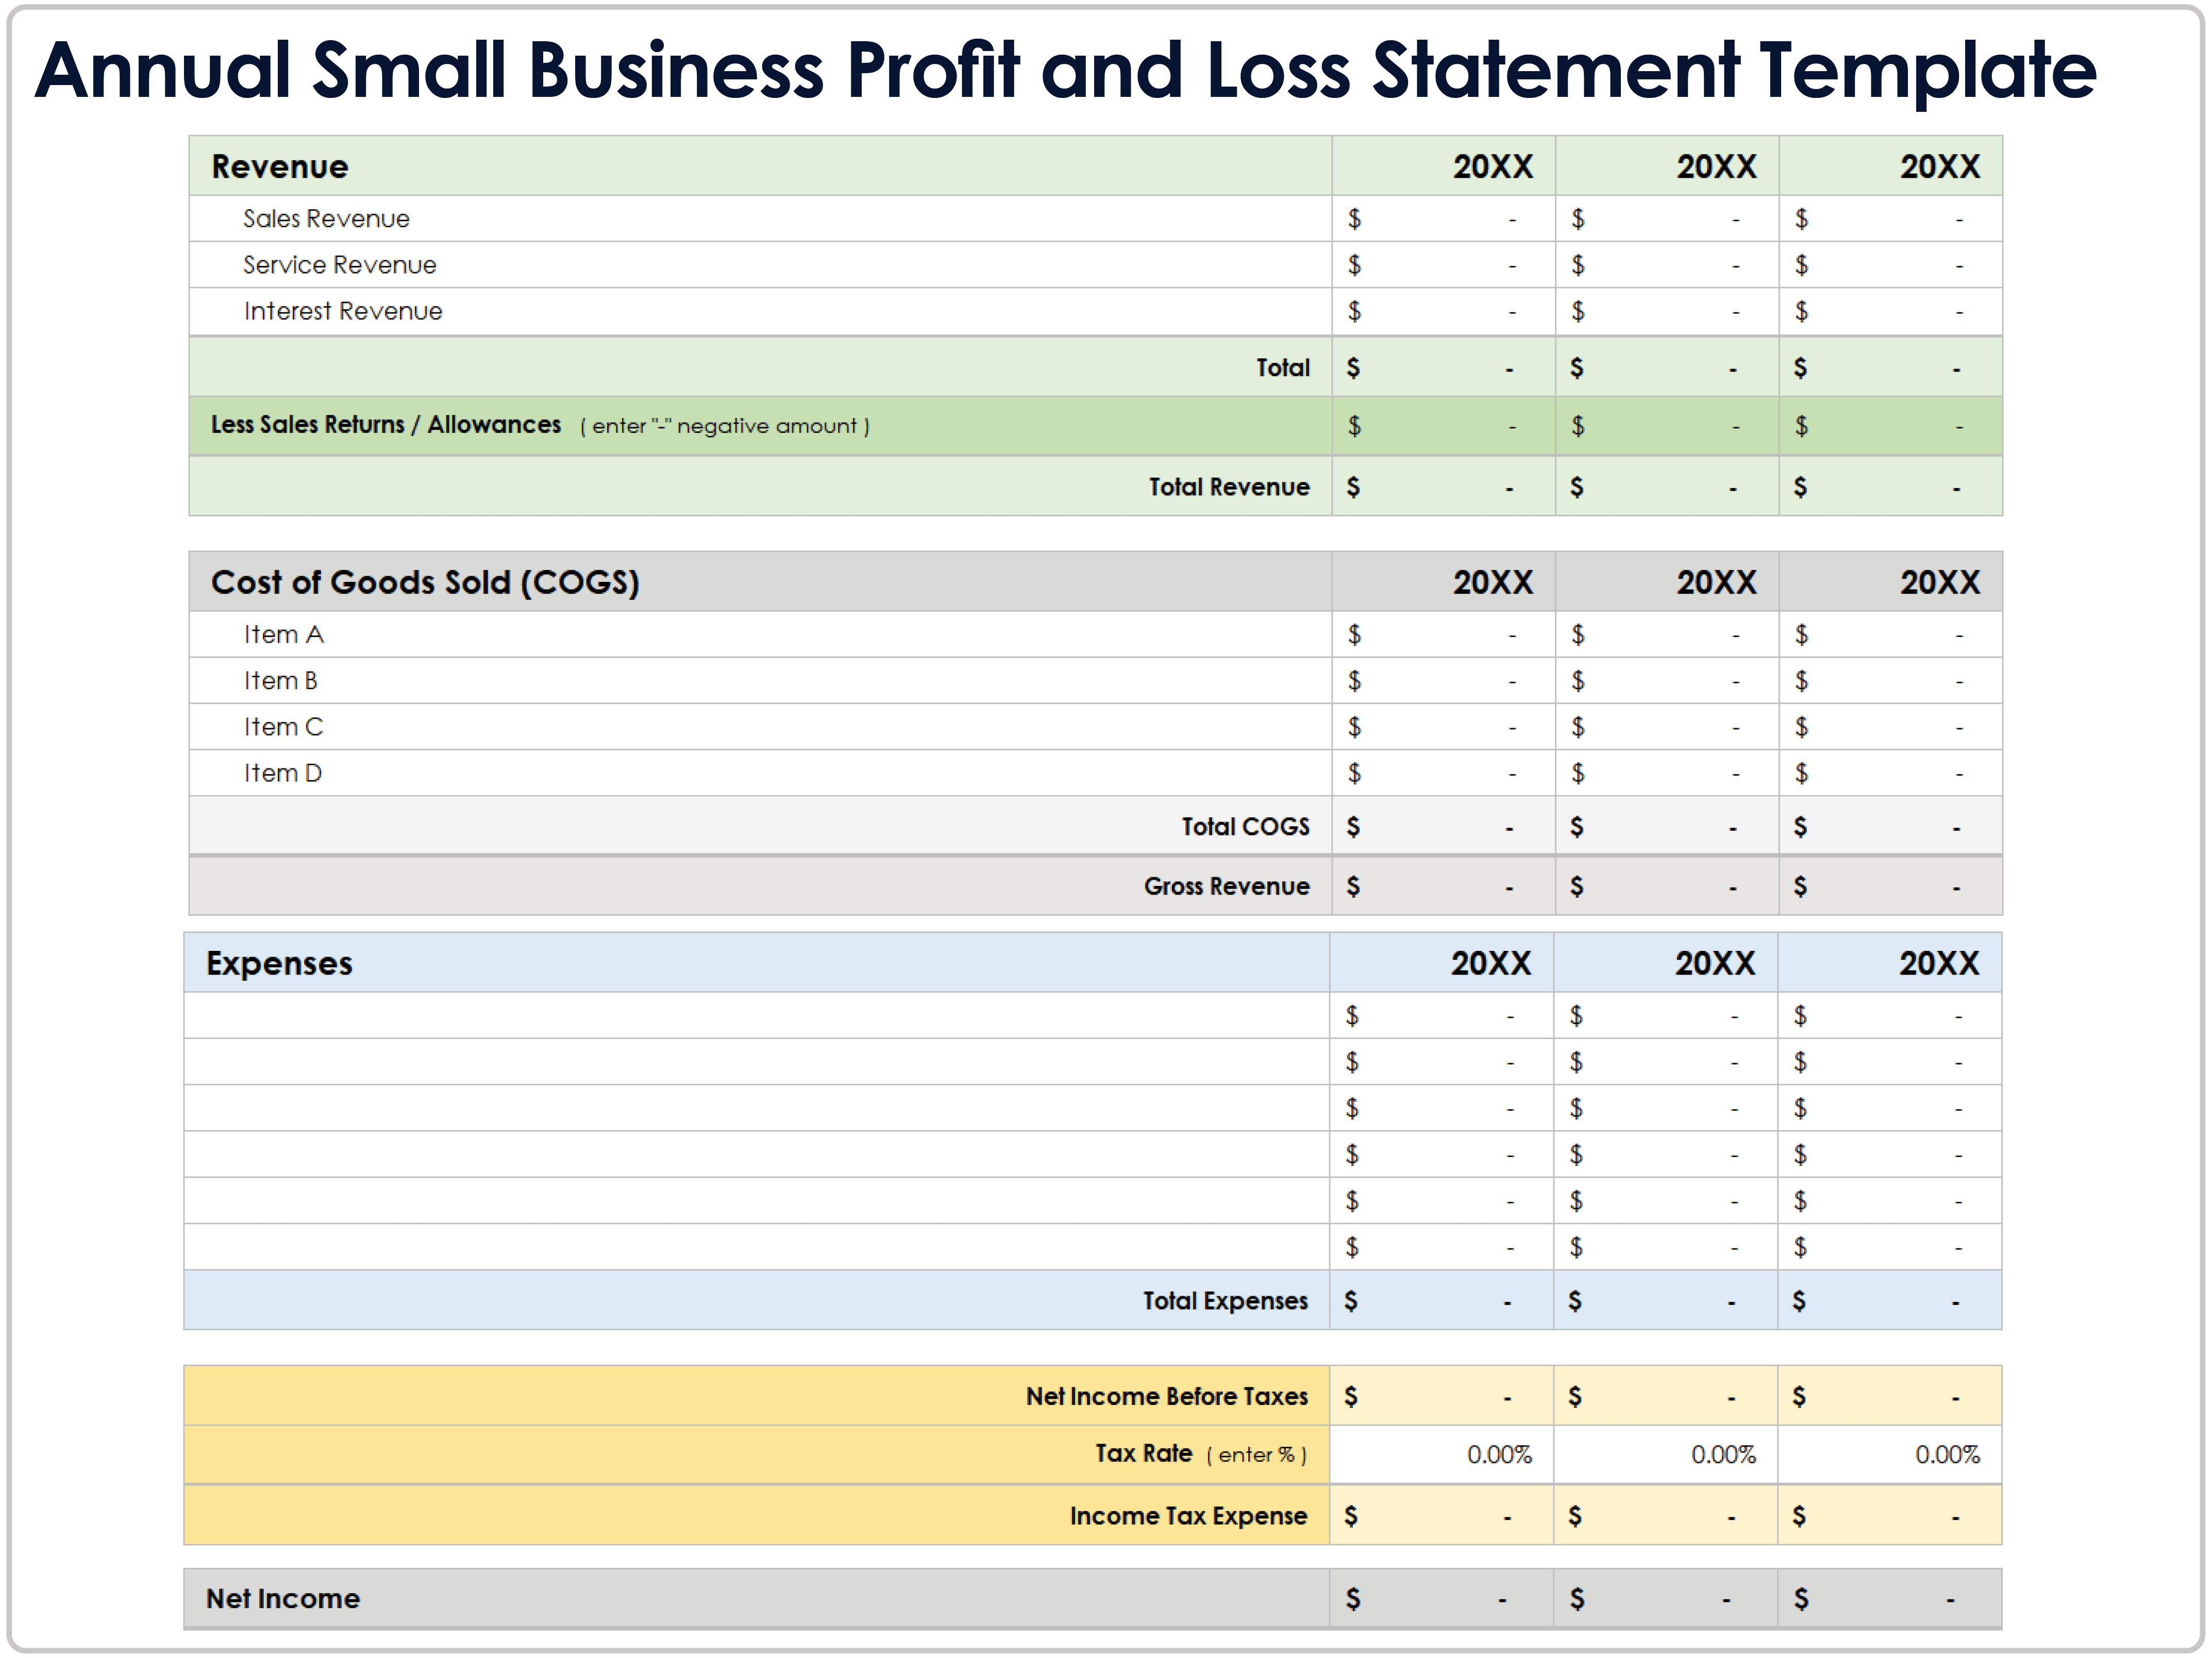Select the Revenue section header
The height and width of the screenshot is (1658, 2212).
coord(280,167)
